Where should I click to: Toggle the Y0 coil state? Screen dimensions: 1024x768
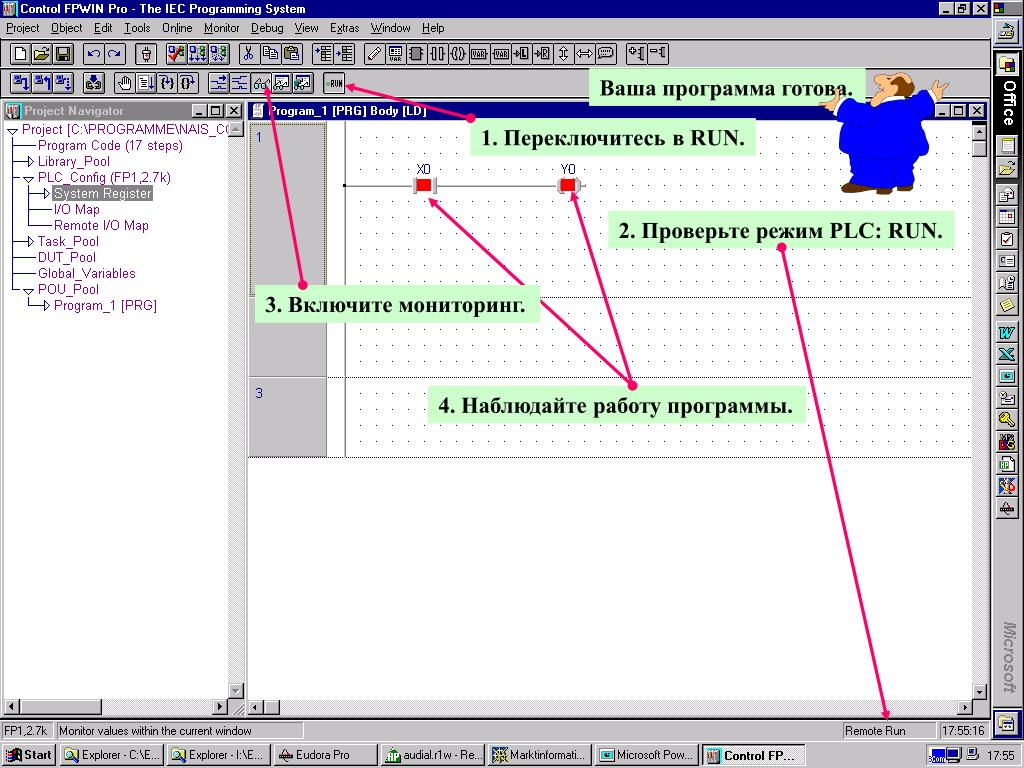coord(568,185)
